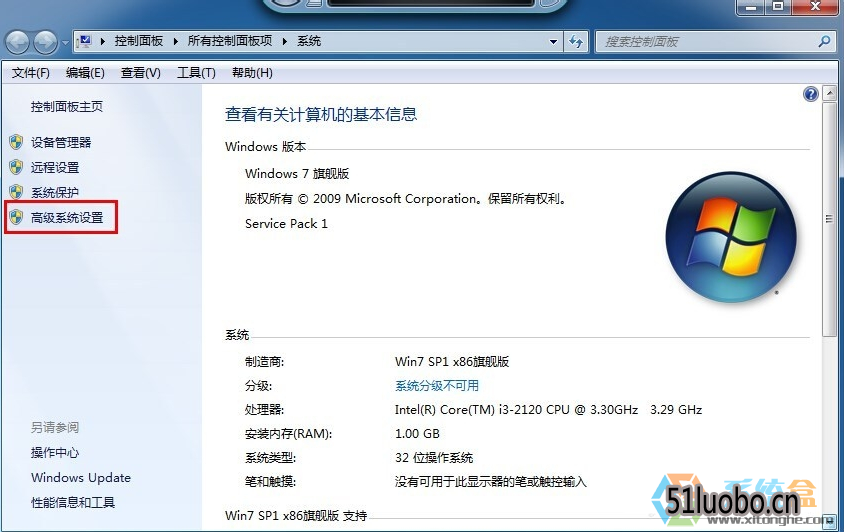844x532 pixels.
Task: Expand the arrow before 控制面板 breadcrumb
Action: coord(102,41)
